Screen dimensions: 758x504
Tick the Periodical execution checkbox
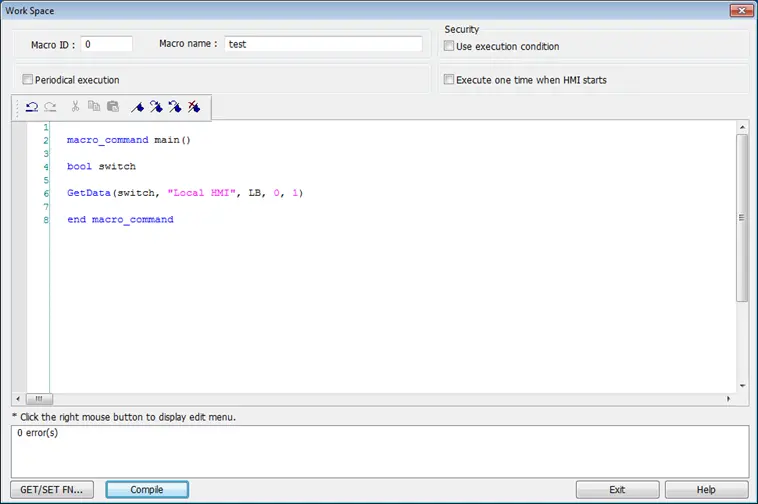tap(28, 79)
